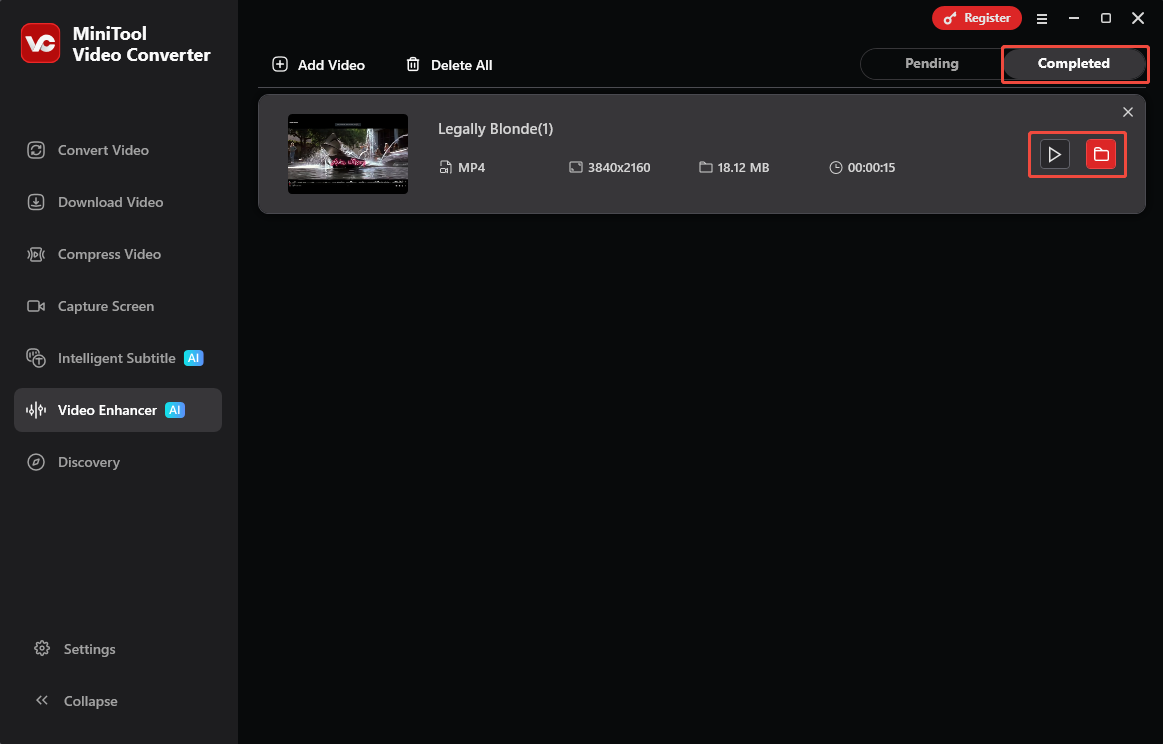Add a new video with Add Video
The height and width of the screenshot is (744, 1163).
point(318,64)
